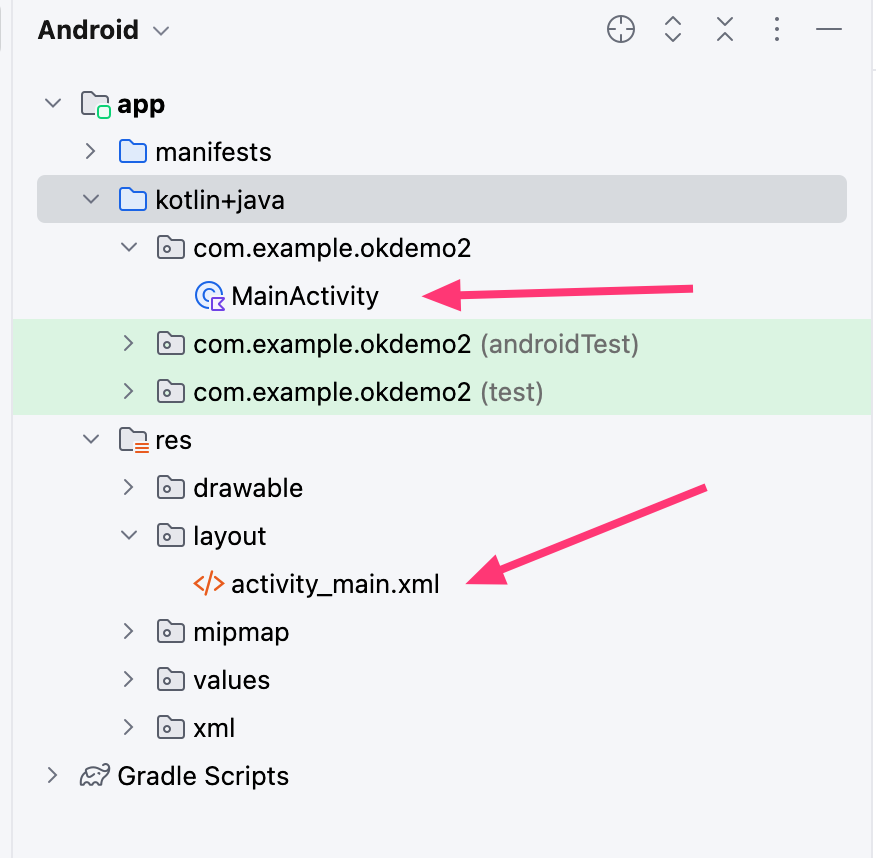Expand the androidTest package
This screenshot has width=876, height=858.
coord(128,344)
